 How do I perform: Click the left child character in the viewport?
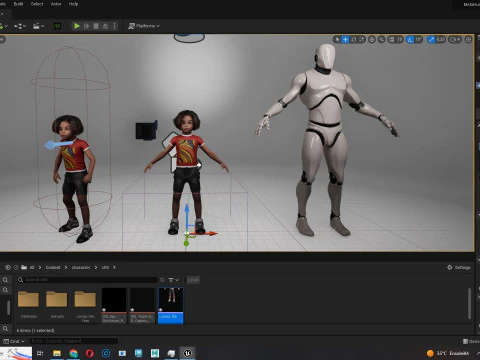tap(73, 177)
